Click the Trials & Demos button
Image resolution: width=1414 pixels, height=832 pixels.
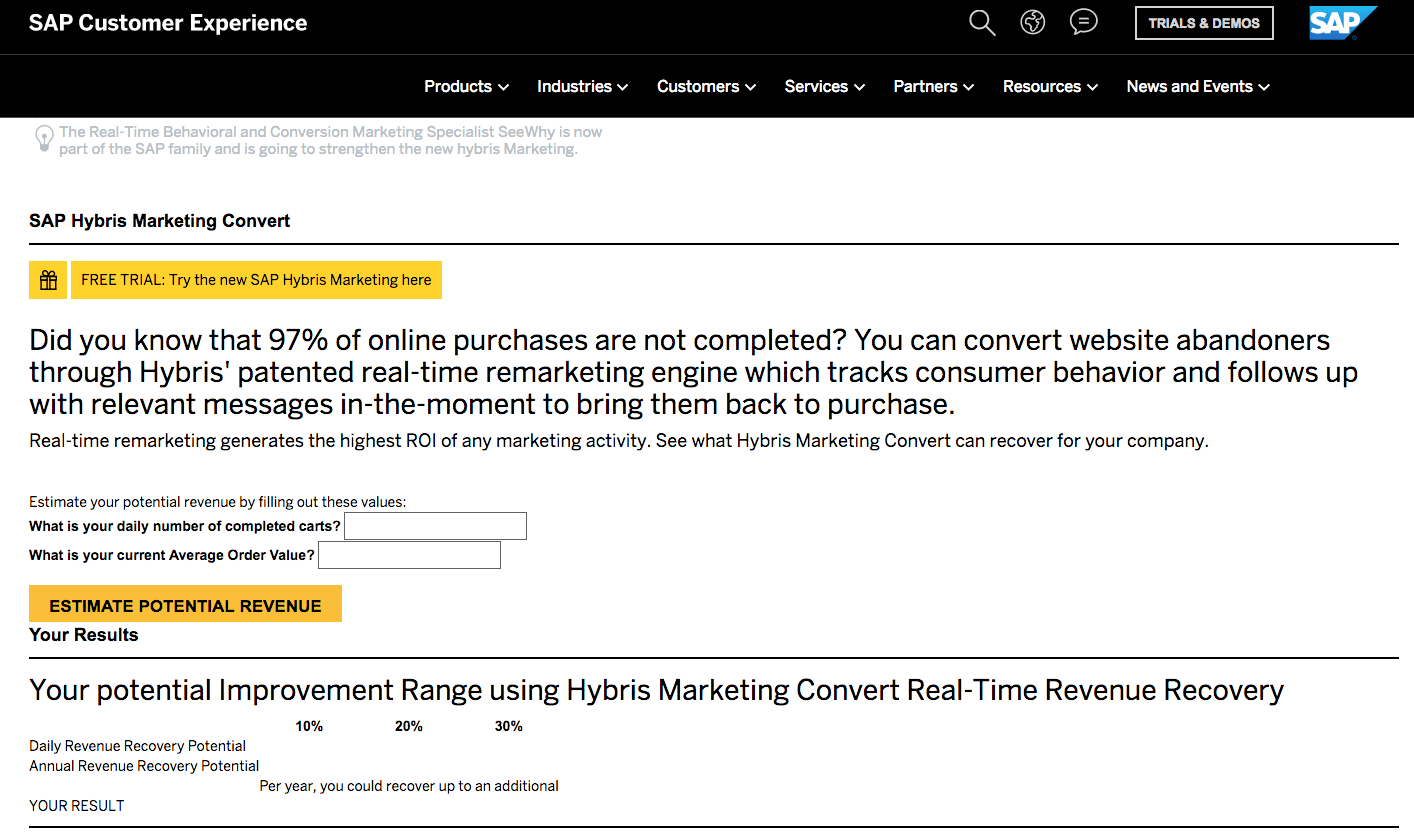click(x=1204, y=23)
